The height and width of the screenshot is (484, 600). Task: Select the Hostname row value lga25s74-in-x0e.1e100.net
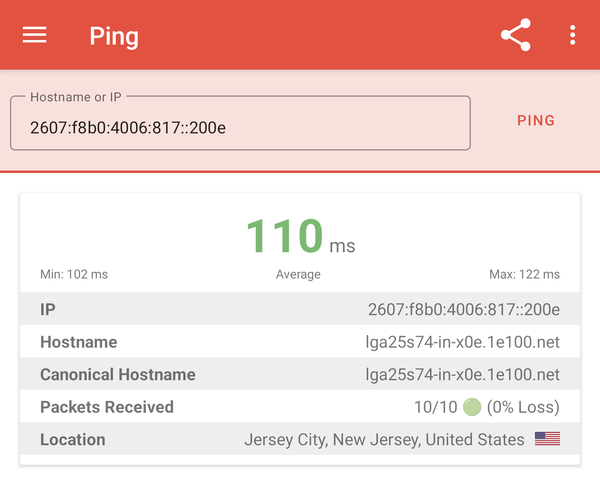click(462, 342)
